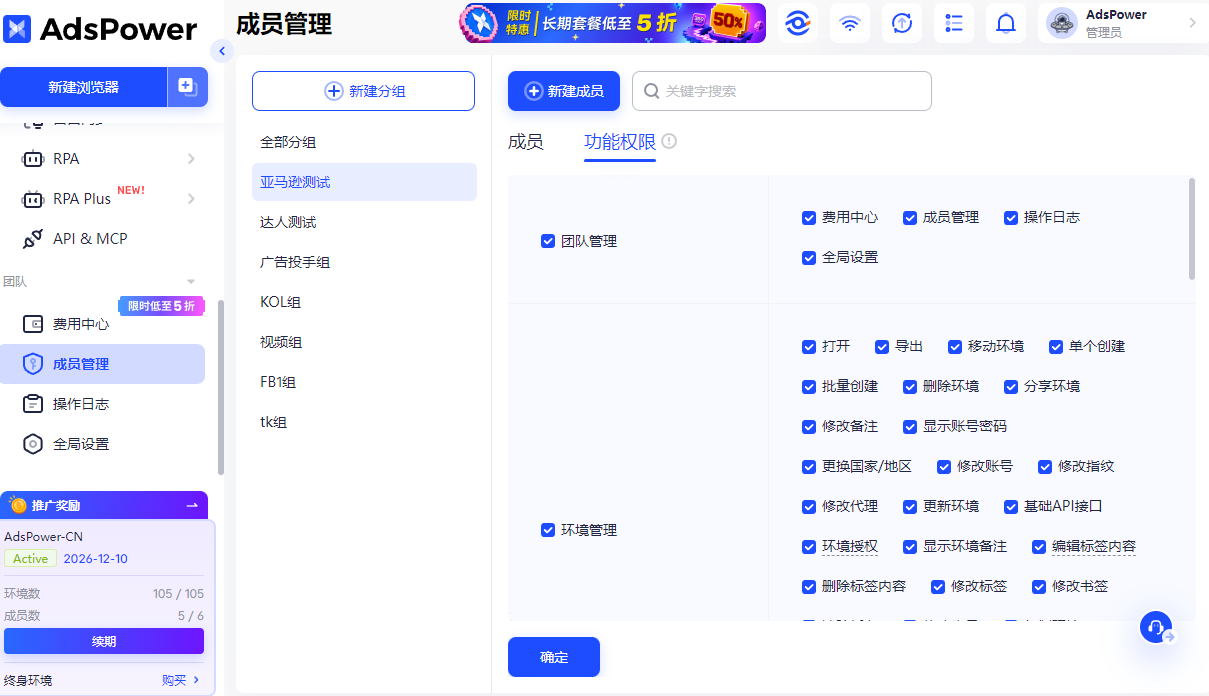Click the arrow on the 推广奖励 banner
This screenshot has height=696, width=1209.
point(192,506)
